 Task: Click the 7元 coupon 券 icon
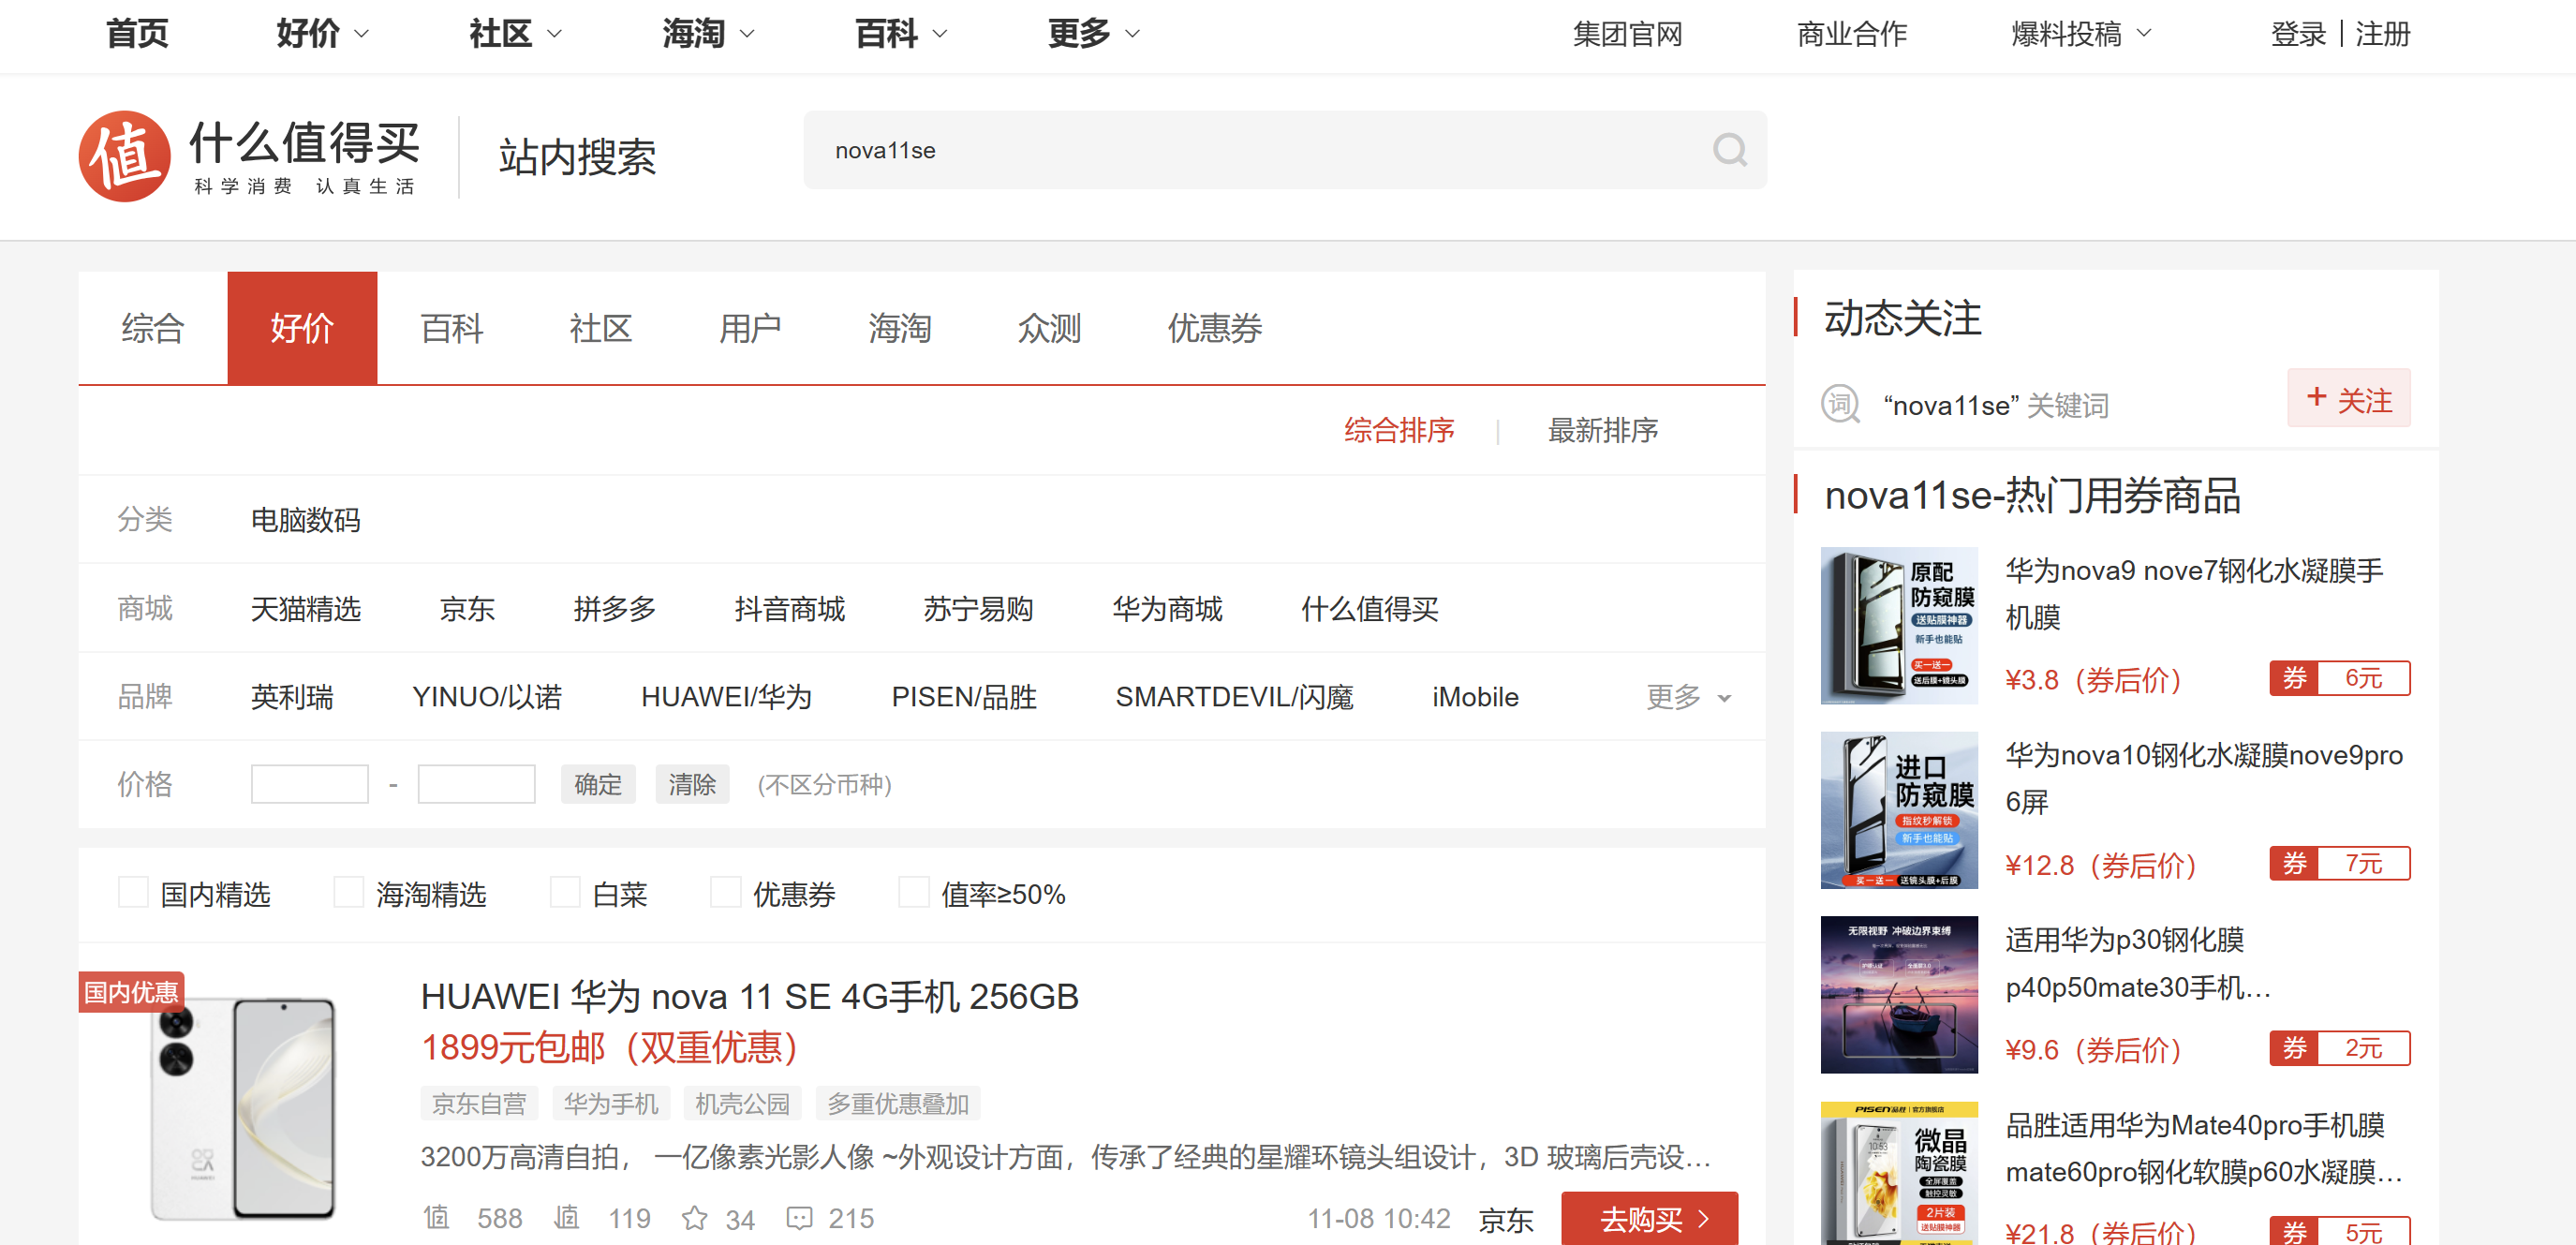[x=2296, y=863]
